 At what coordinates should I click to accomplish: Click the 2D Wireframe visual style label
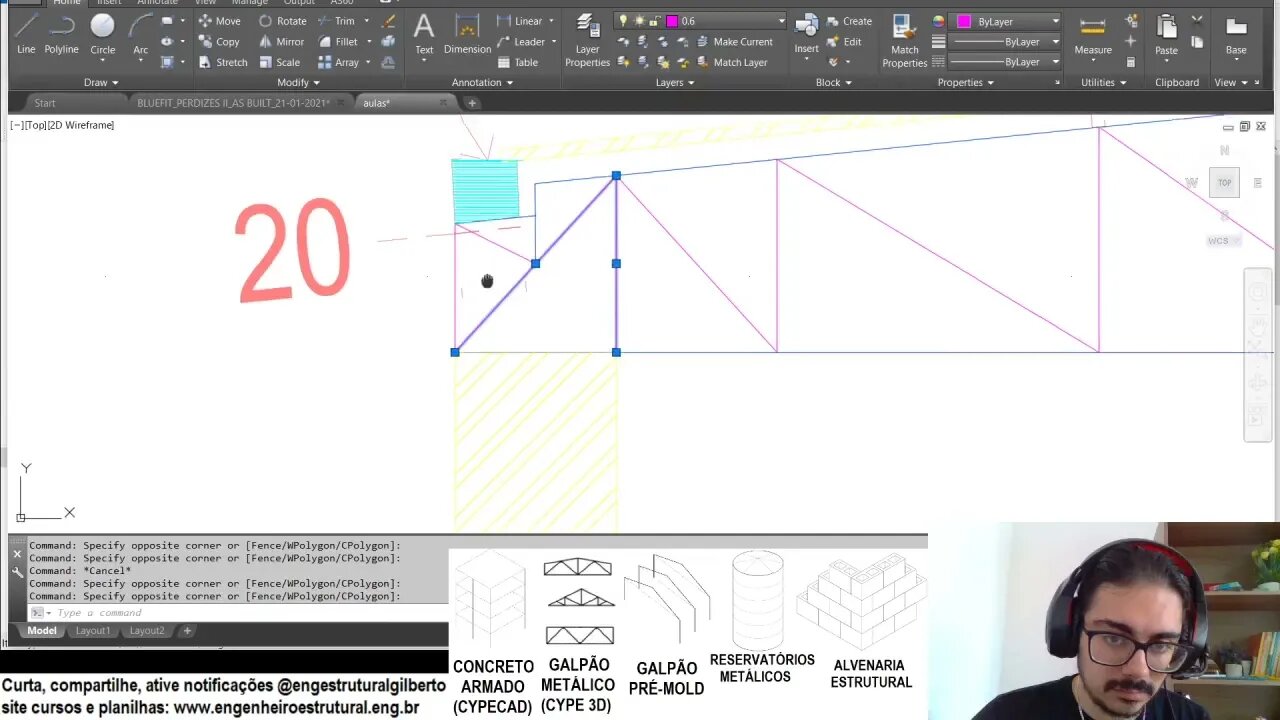click(82, 125)
